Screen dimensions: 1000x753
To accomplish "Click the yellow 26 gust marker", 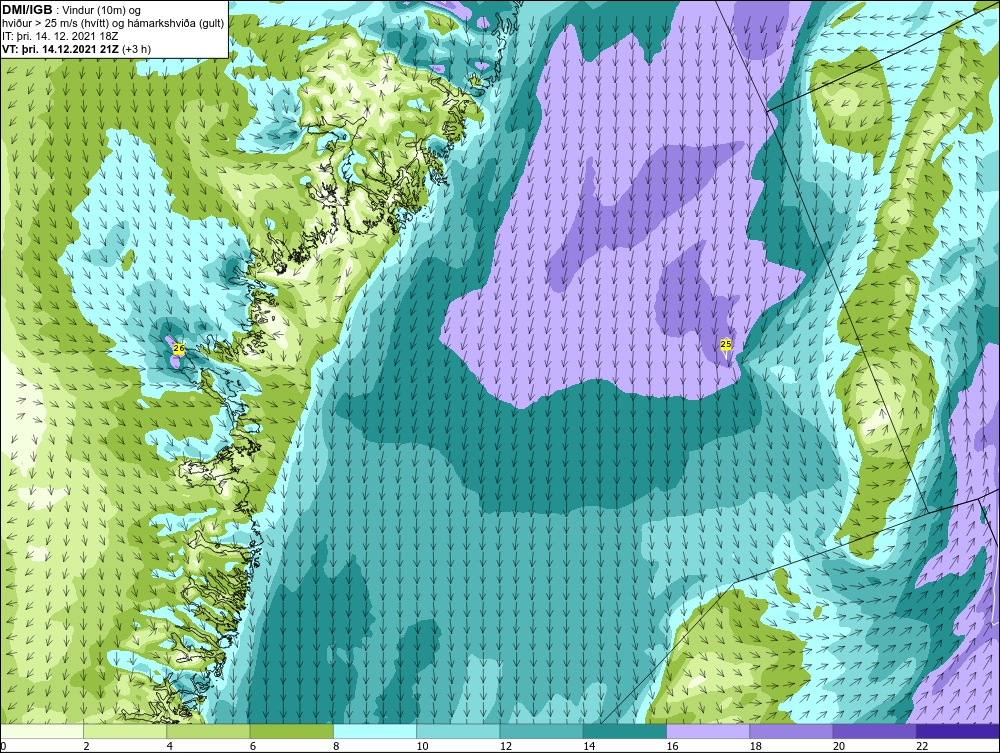I will point(179,348).
